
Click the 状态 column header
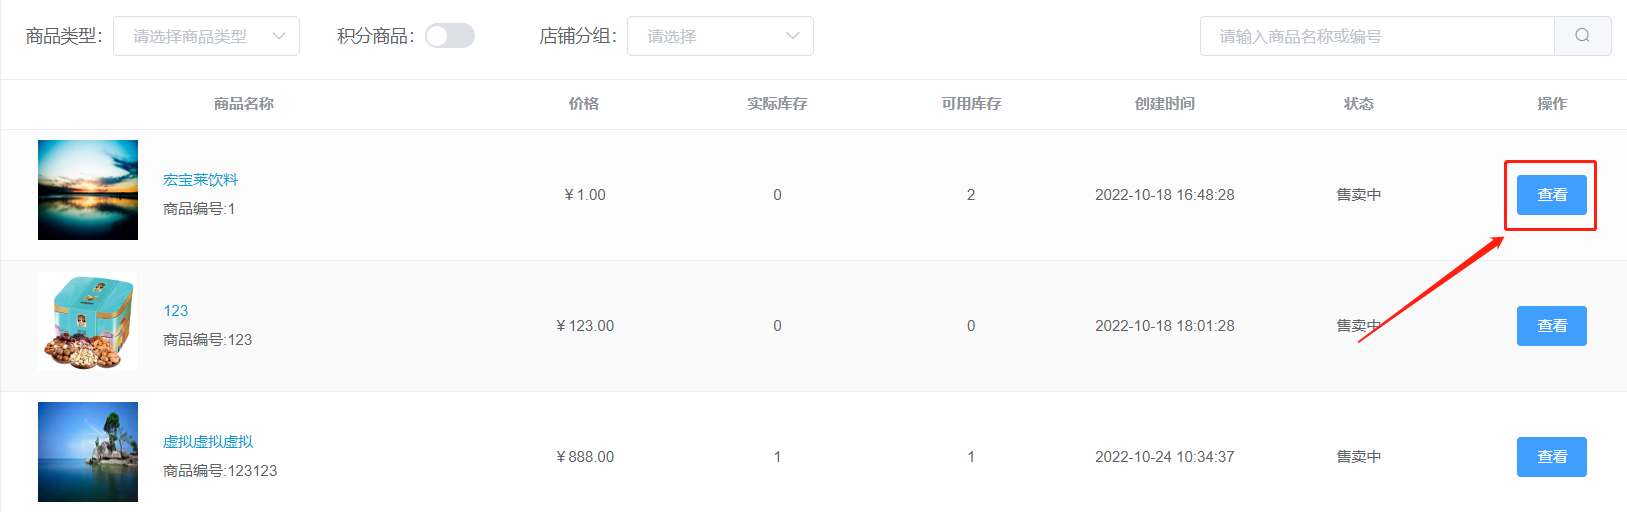1359,104
